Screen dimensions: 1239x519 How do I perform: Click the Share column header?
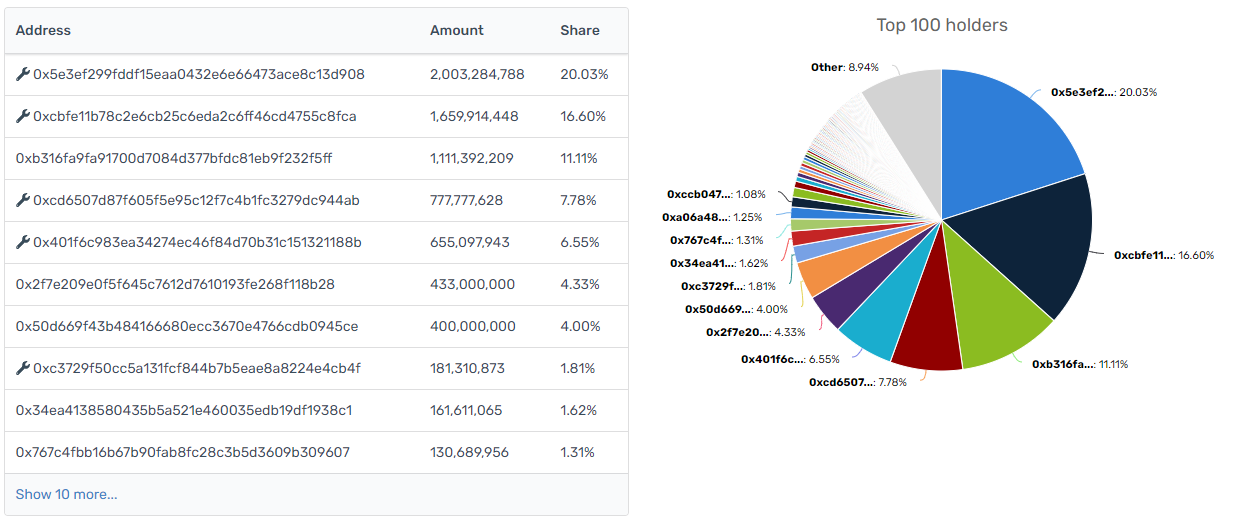coord(580,31)
